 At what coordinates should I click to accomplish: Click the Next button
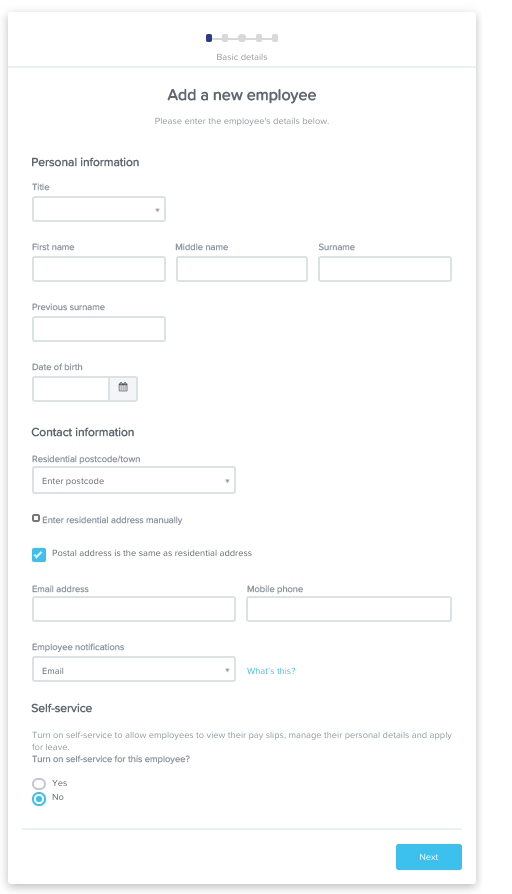tap(429, 857)
